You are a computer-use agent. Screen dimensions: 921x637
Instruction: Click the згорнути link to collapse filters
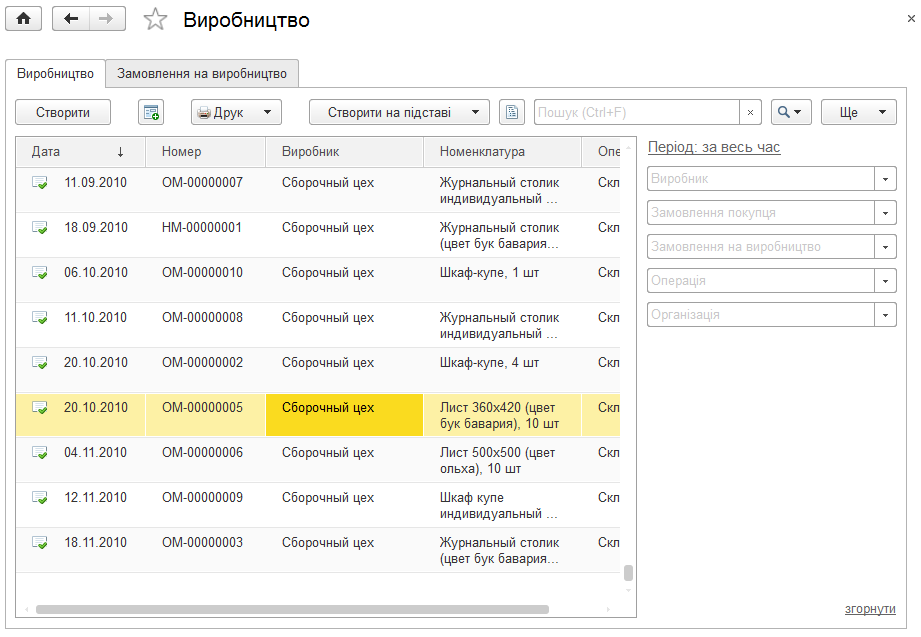[870, 609]
